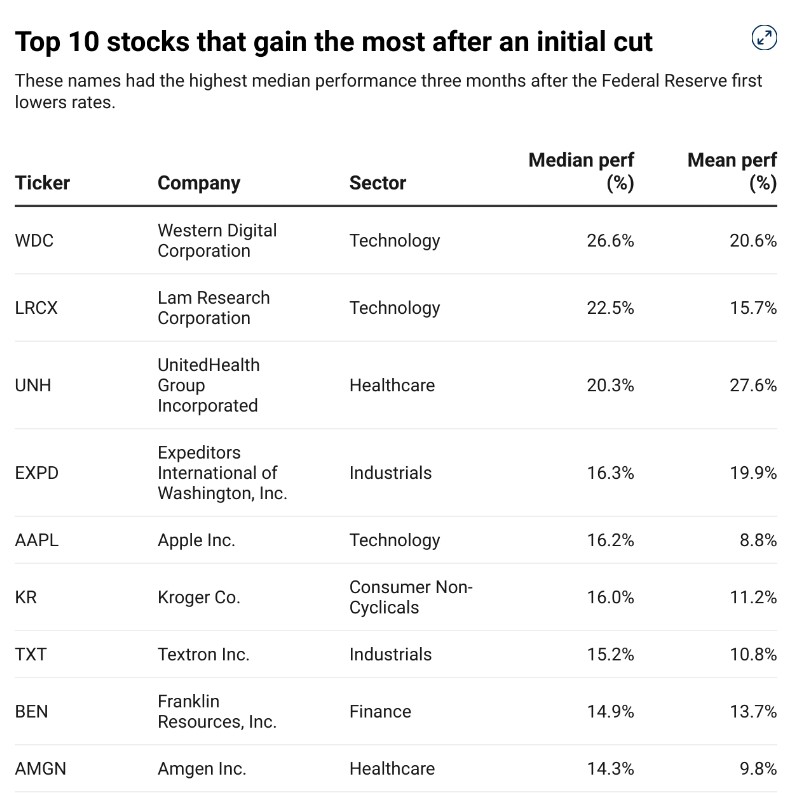Sort by the Ticker column header
The height and width of the screenshot is (793, 795).
point(42,183)
